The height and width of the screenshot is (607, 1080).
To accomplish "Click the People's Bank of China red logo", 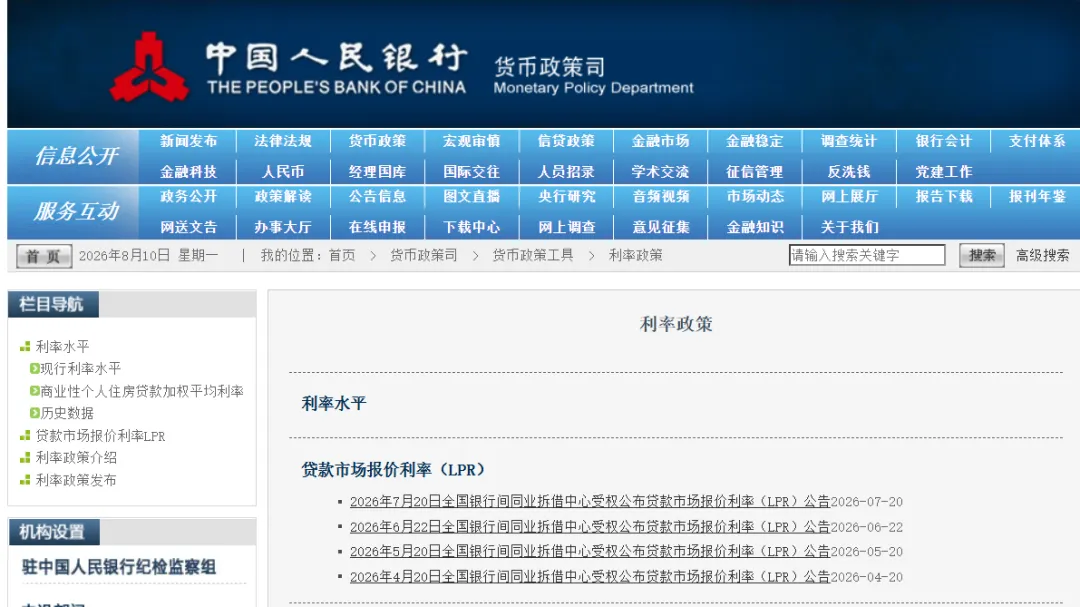I will tap(149, 67).
